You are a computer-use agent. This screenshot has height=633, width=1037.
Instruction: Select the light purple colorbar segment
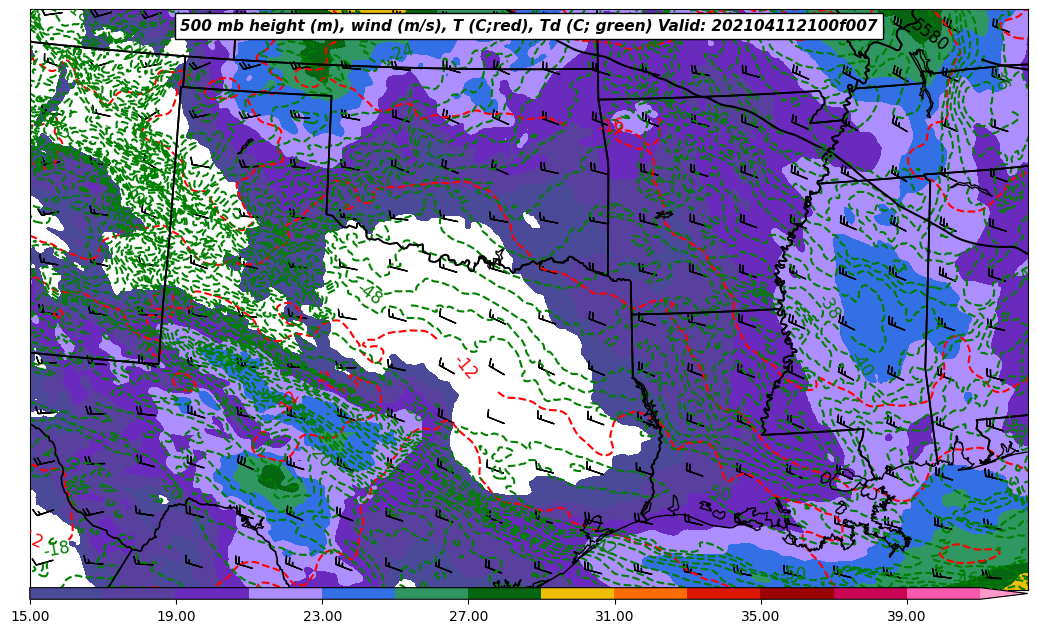[285, 593]
